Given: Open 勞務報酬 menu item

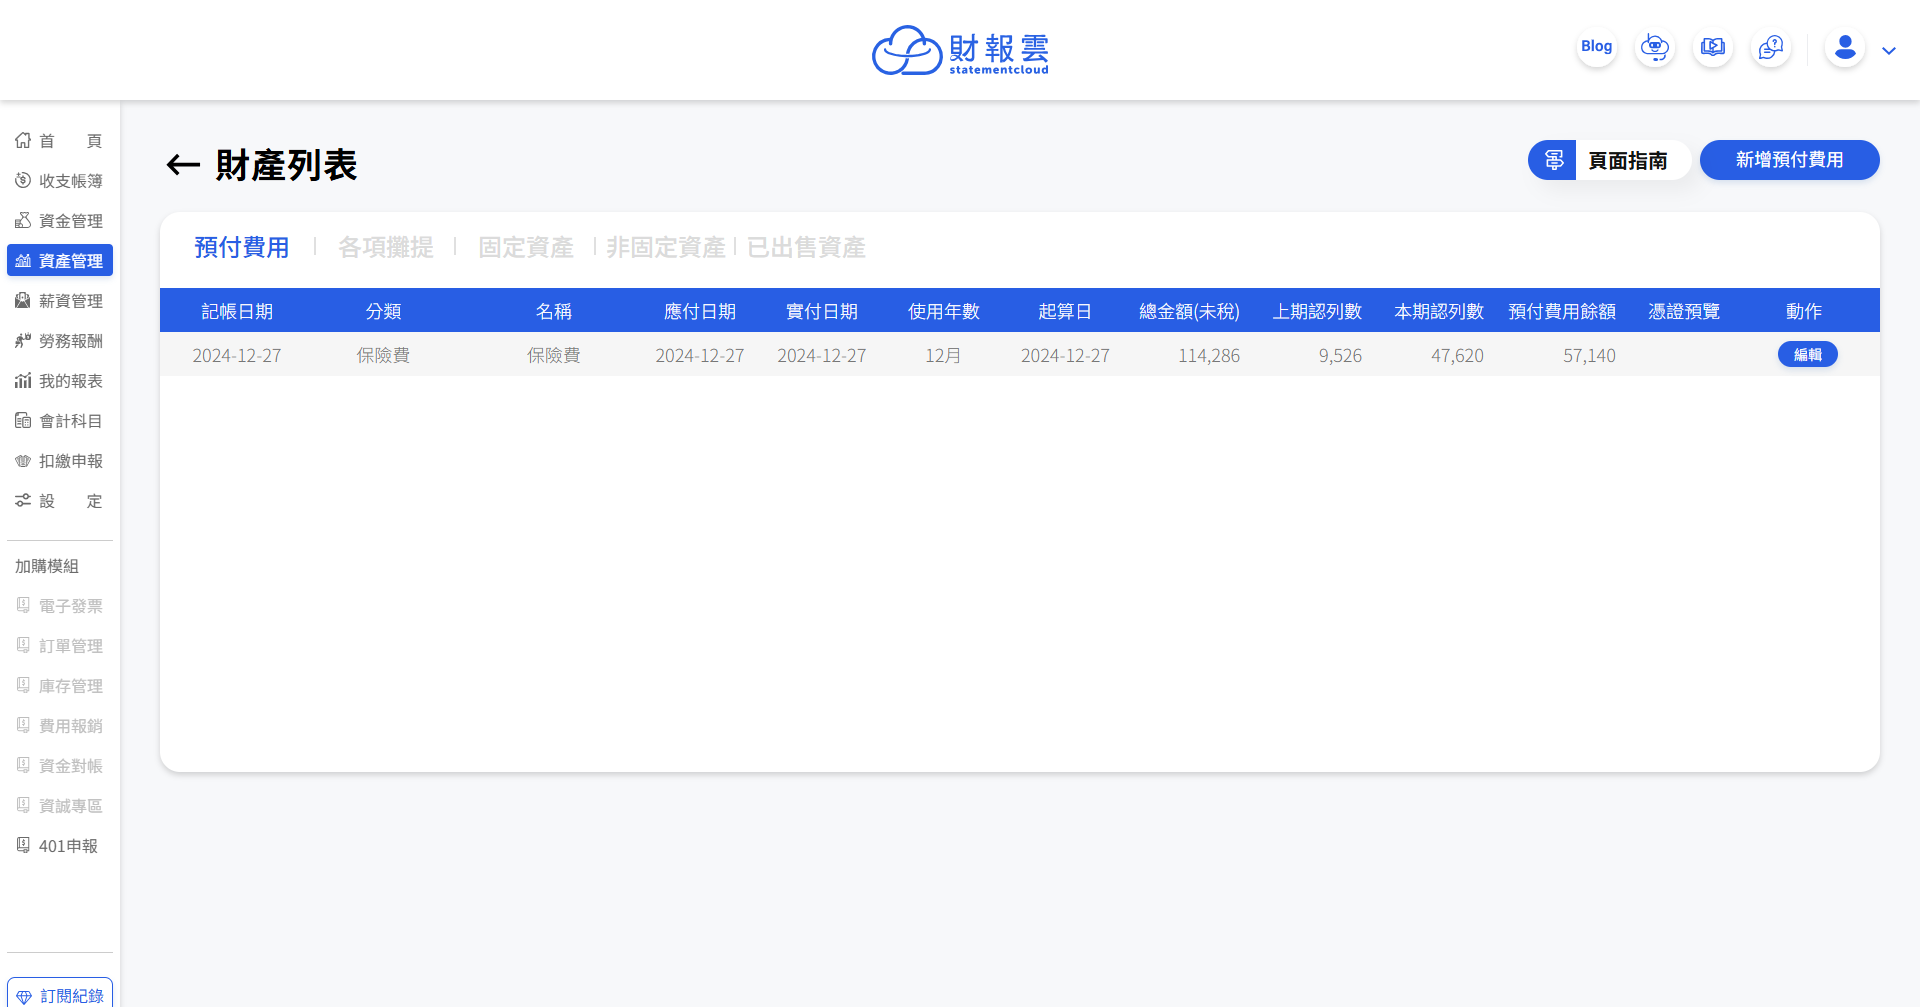Looking at the screenshot, I should [x=60, y=341].
